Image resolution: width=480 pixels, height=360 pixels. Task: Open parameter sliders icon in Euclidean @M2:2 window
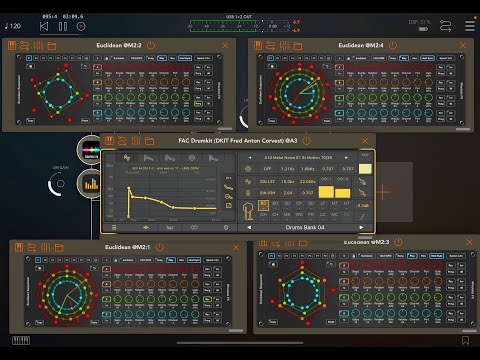(38, 45)
